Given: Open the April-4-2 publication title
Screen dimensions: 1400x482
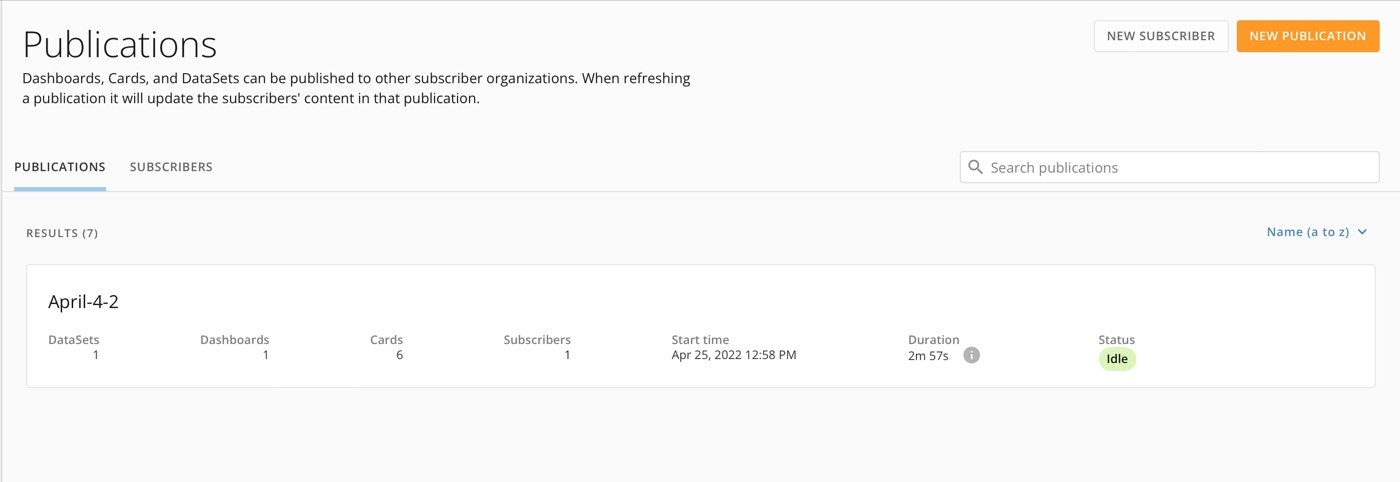Looking at the screenshot, I should (x=84, y=302).
